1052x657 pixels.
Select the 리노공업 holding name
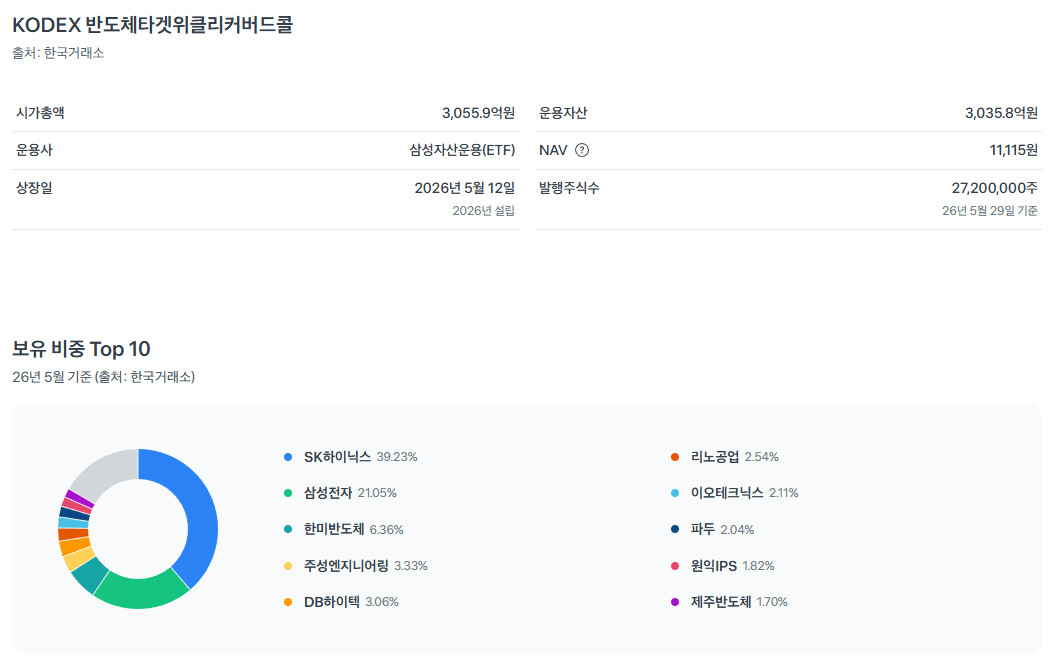(x=715, y=457)
